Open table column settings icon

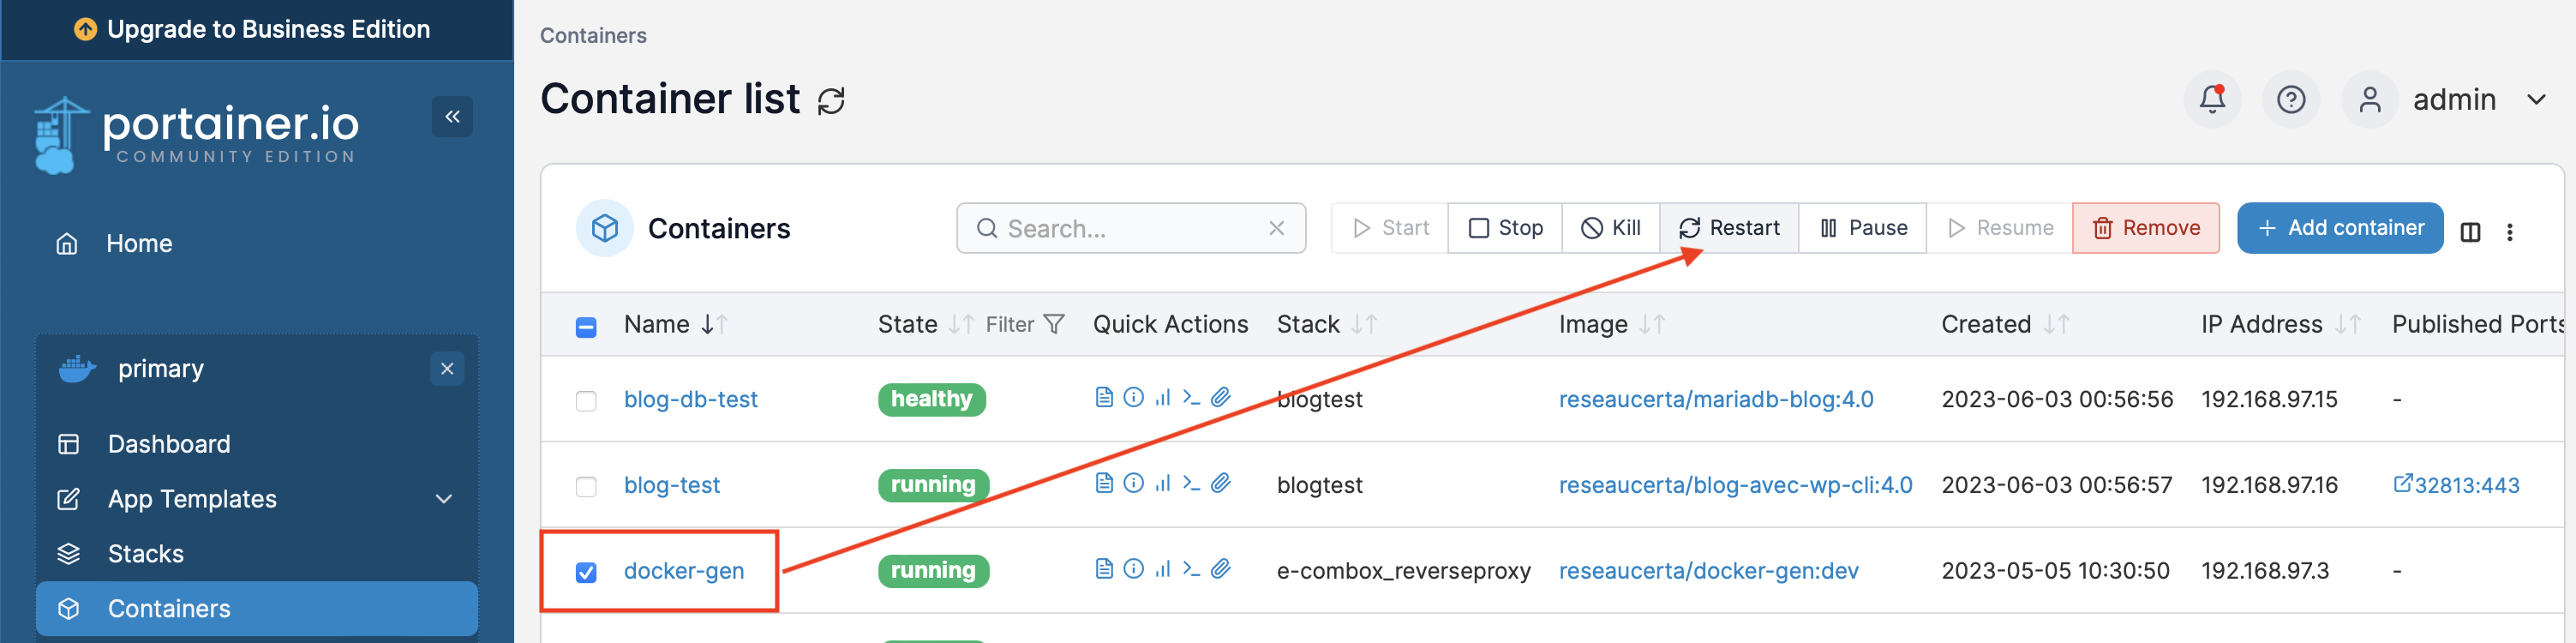2470,232
